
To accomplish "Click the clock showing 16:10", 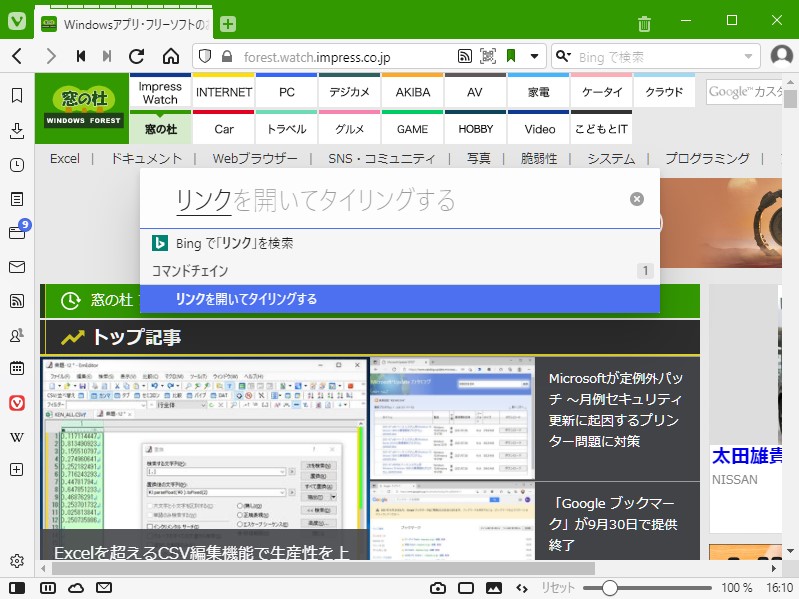I will point(780,588).
